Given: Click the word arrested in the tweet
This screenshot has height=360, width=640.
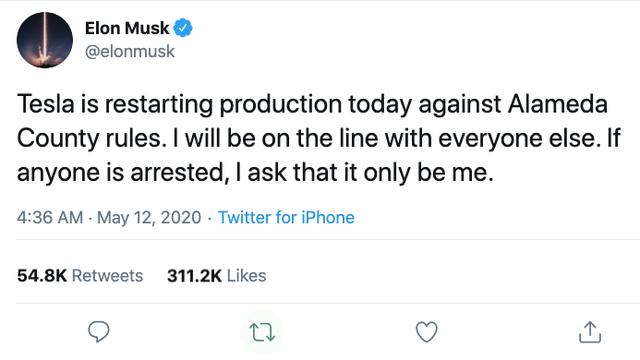Looking at the screenshot, I should click(x=178, y=173).
